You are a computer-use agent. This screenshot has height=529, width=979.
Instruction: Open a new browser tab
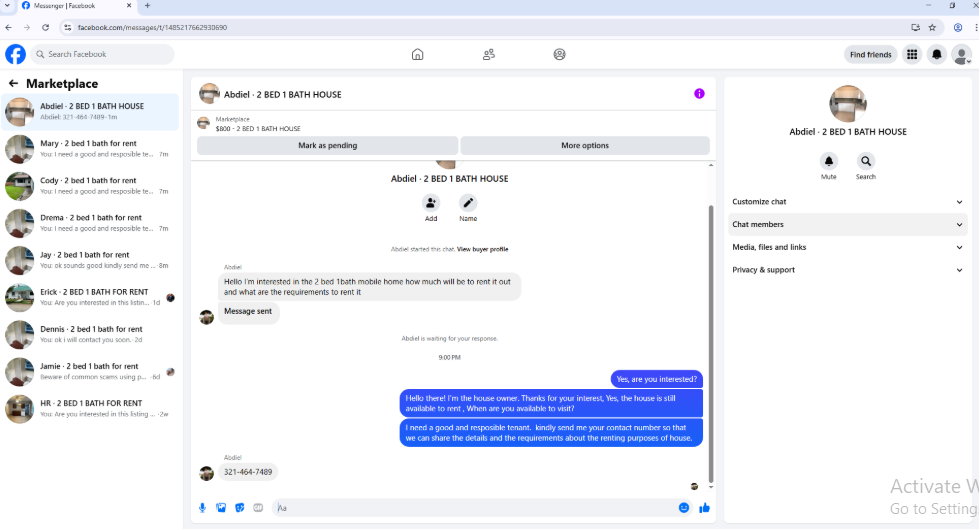pos(147,6)
